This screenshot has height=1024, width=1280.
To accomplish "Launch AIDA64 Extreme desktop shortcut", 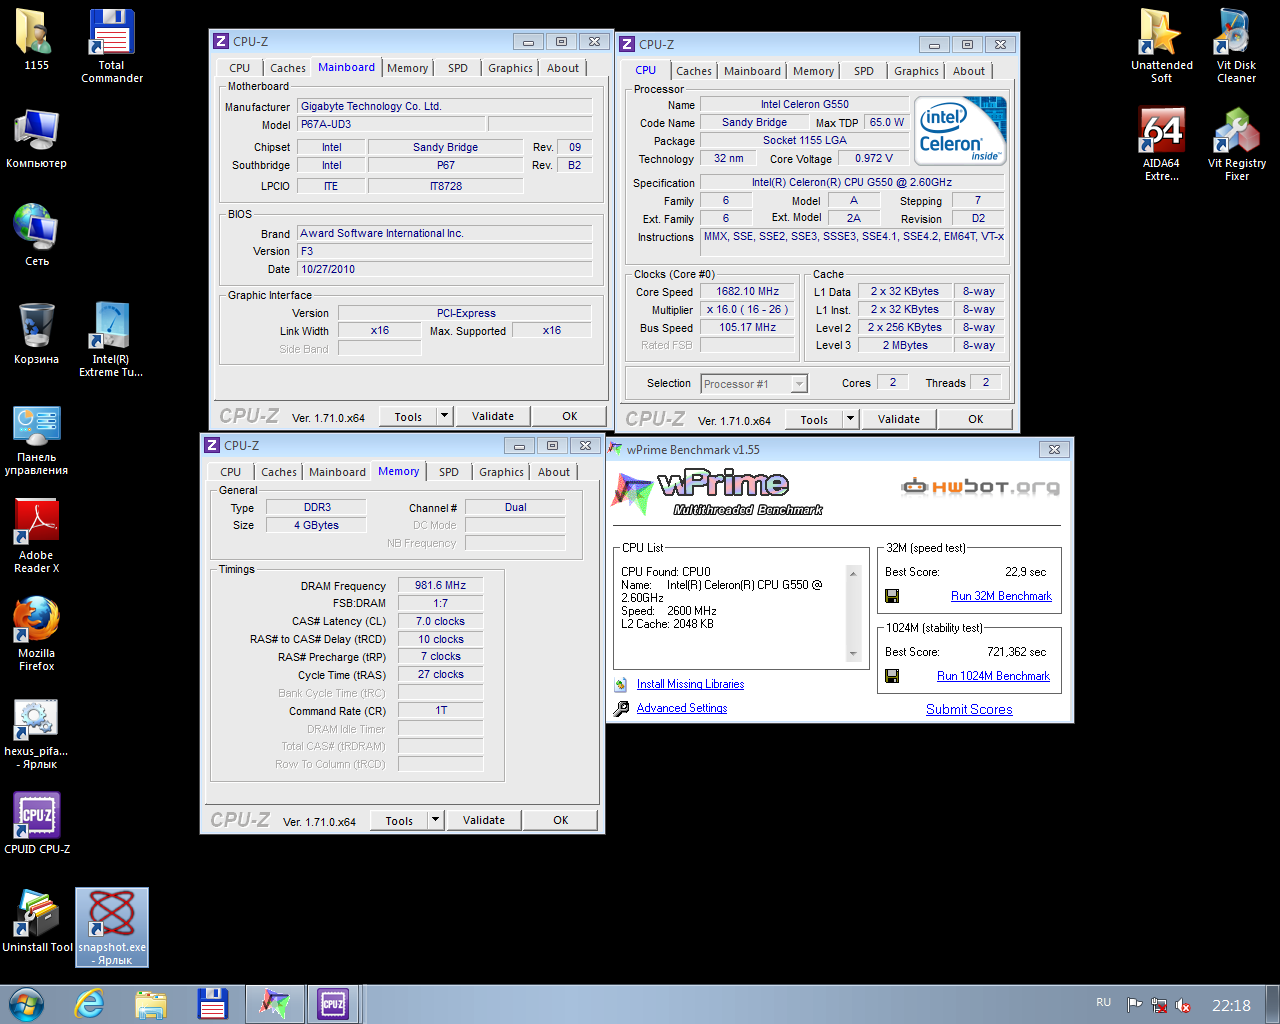I will coord(1161,144).
